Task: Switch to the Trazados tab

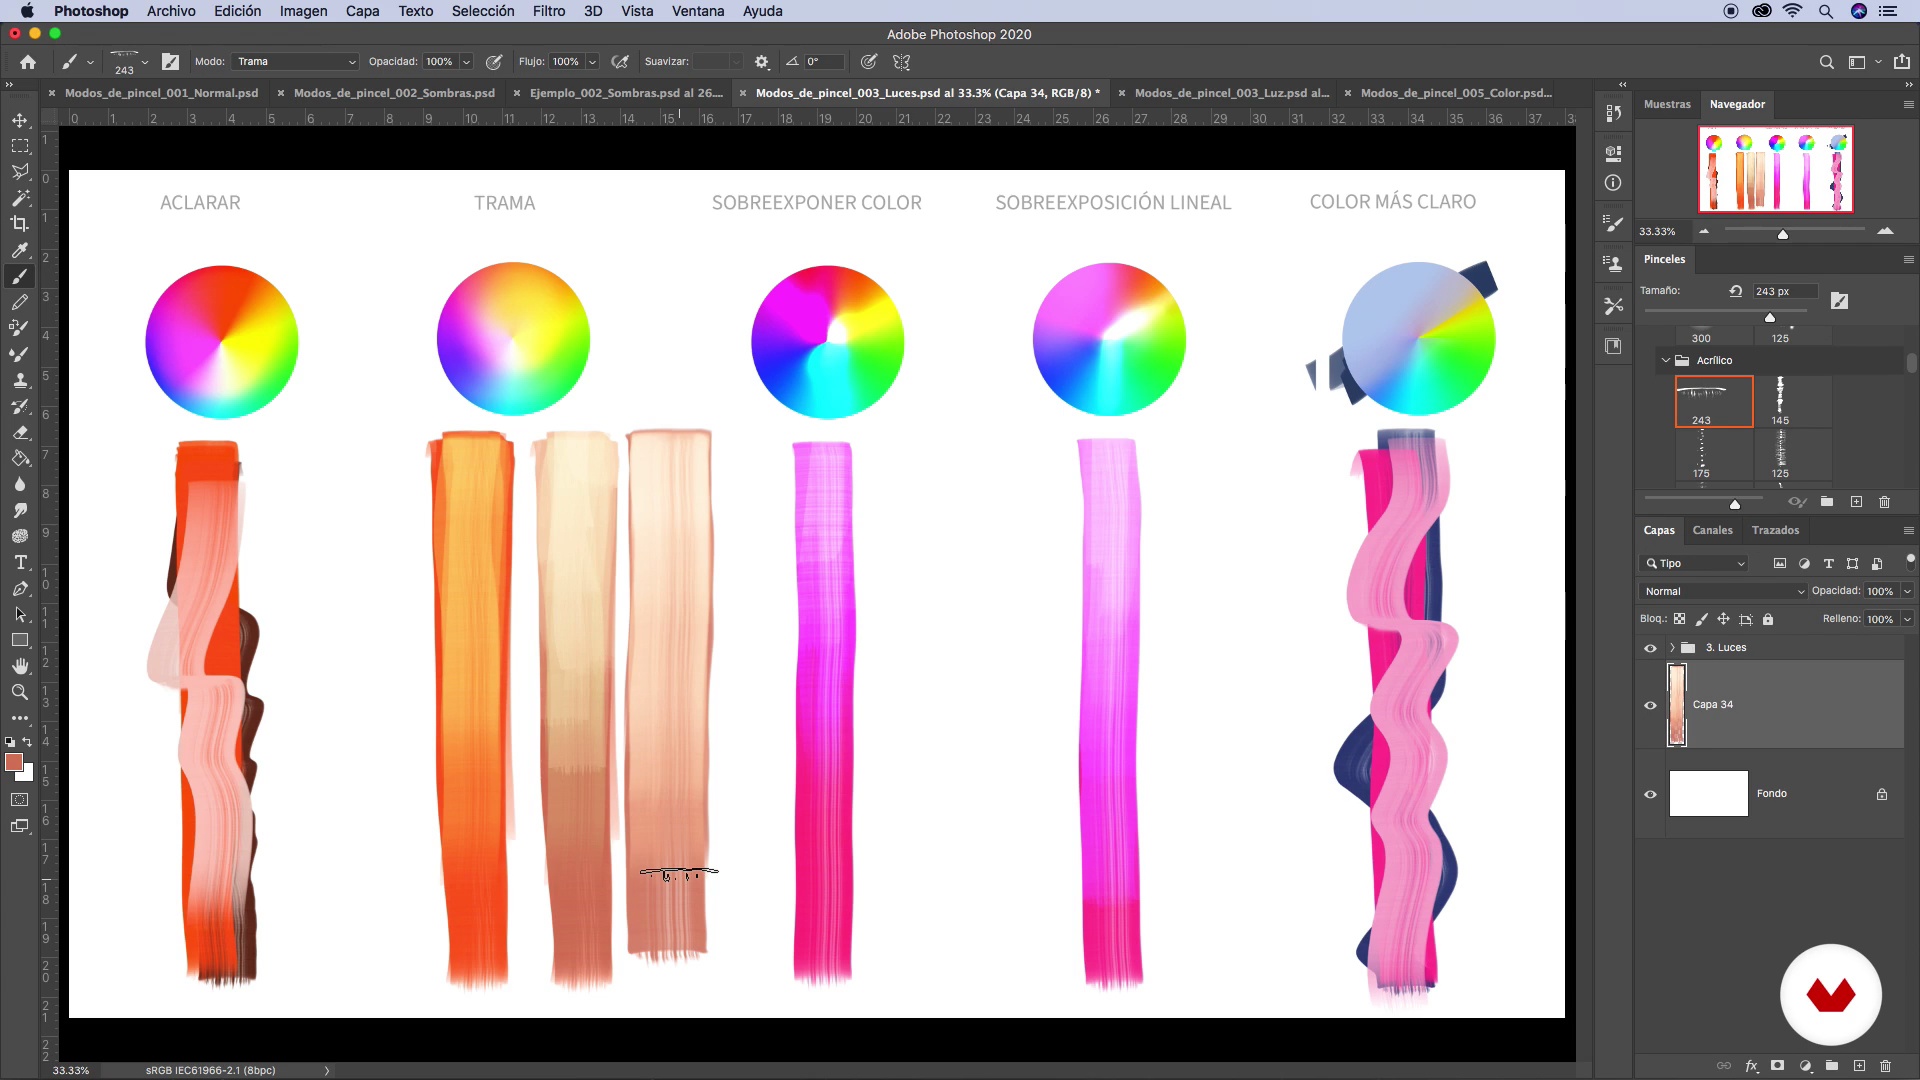Action: click(1775, 530)
